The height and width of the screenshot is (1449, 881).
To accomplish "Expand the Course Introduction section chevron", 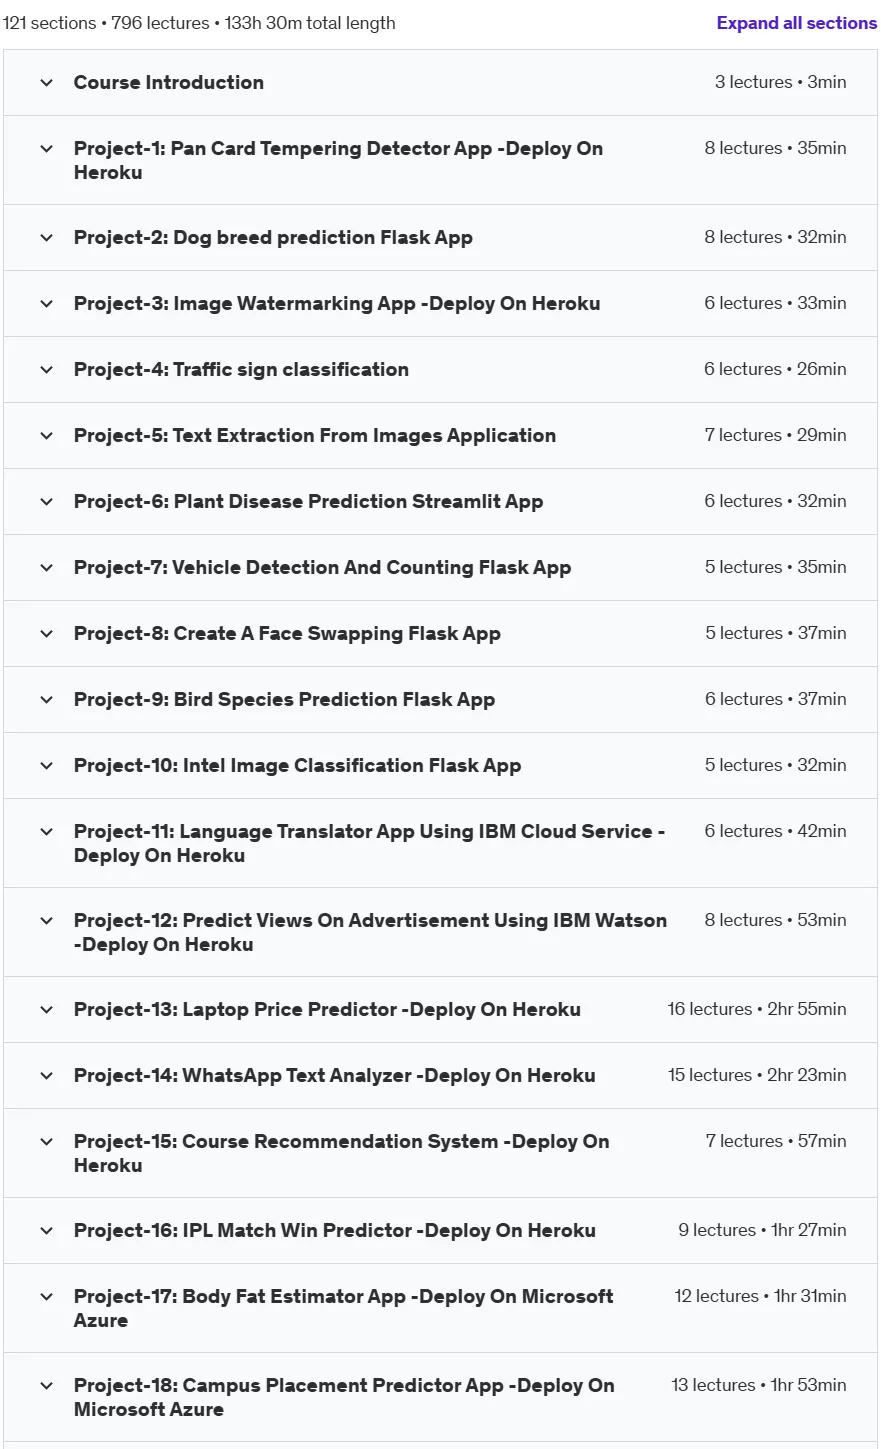I will pyautogui.click(x=46, y=83).
